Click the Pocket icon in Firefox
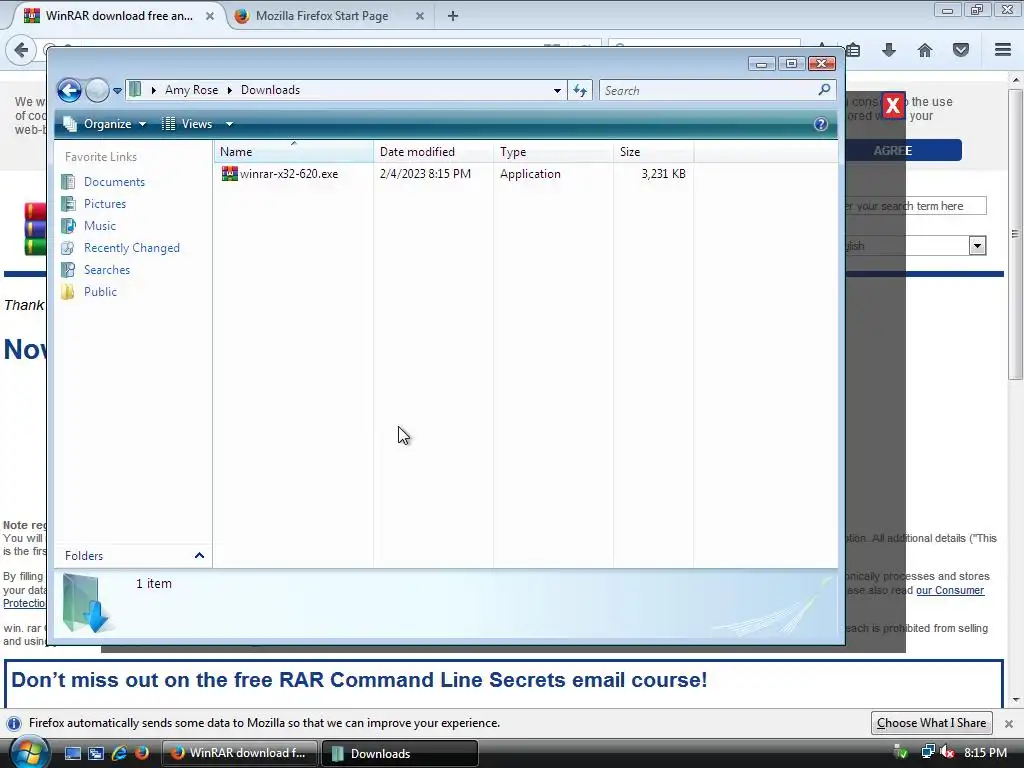The width and height of the screenshot is (1024, 768). pyautogui.click(x=961, y=50)
